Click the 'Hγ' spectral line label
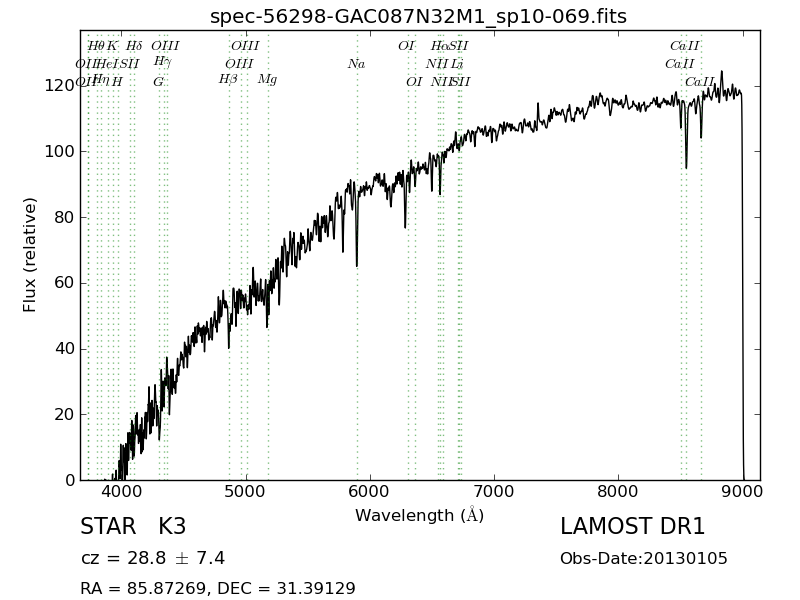 point(162,62)
